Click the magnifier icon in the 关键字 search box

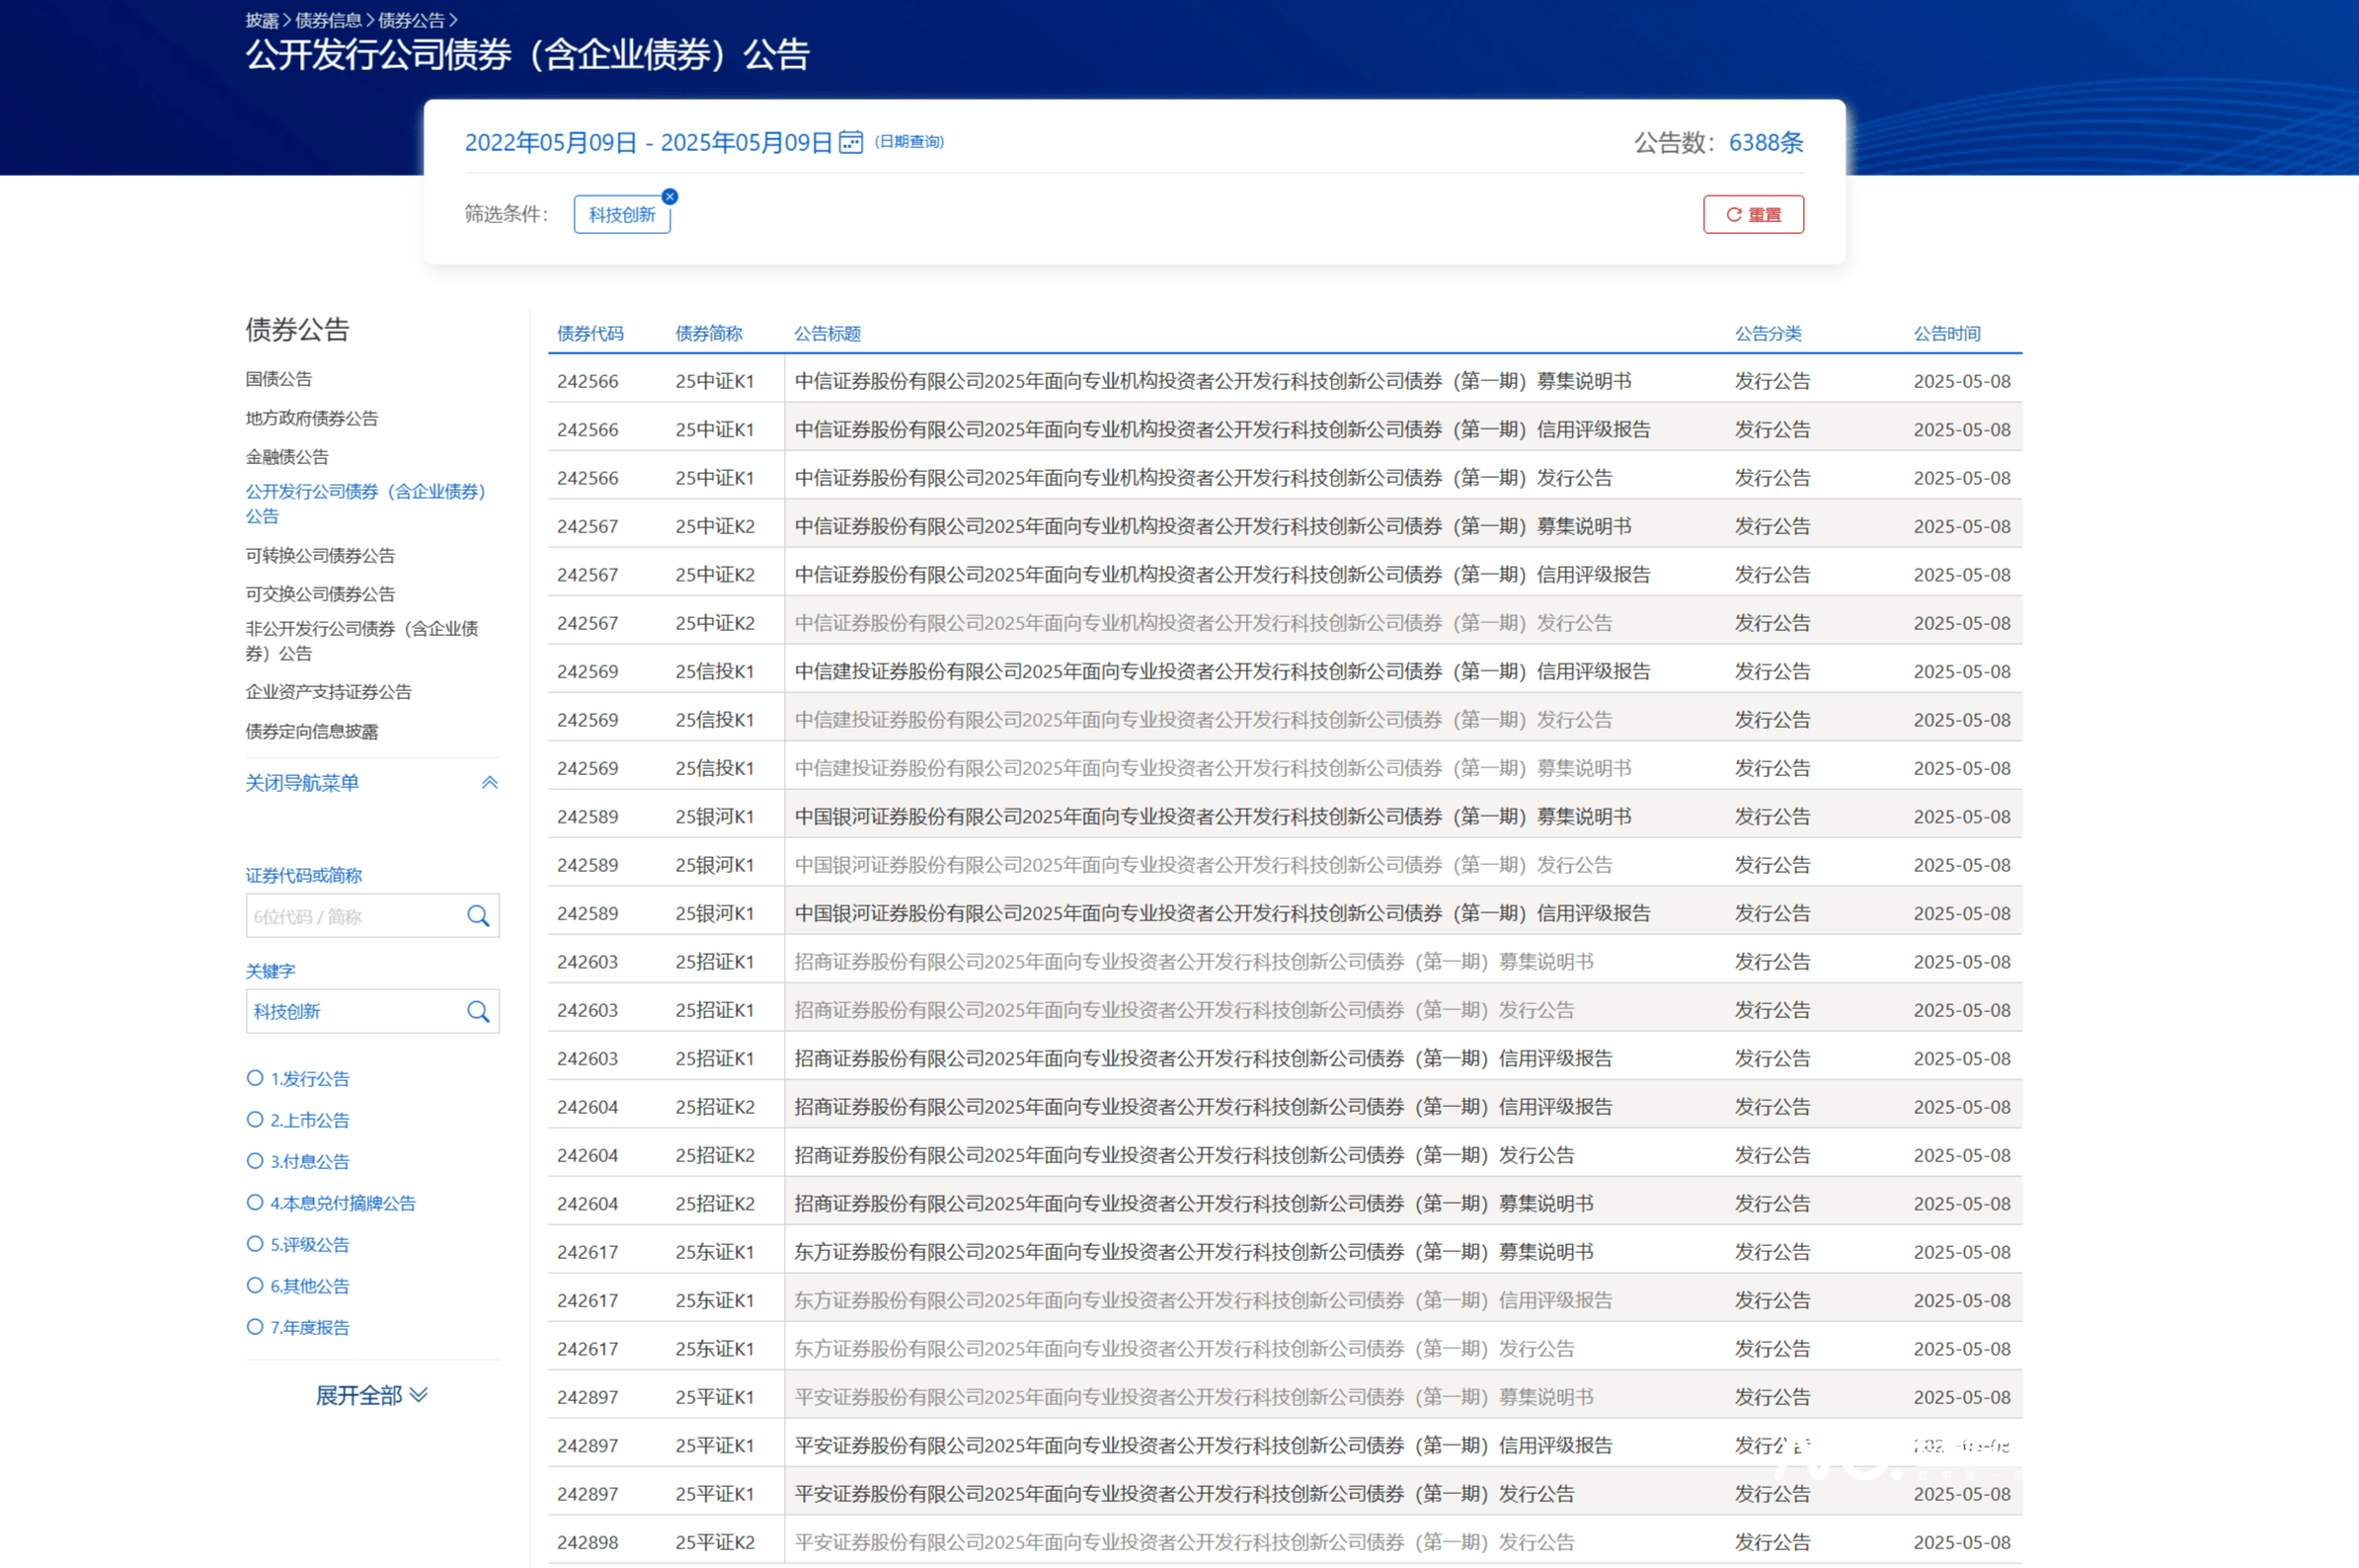[x=478, y=1011]
